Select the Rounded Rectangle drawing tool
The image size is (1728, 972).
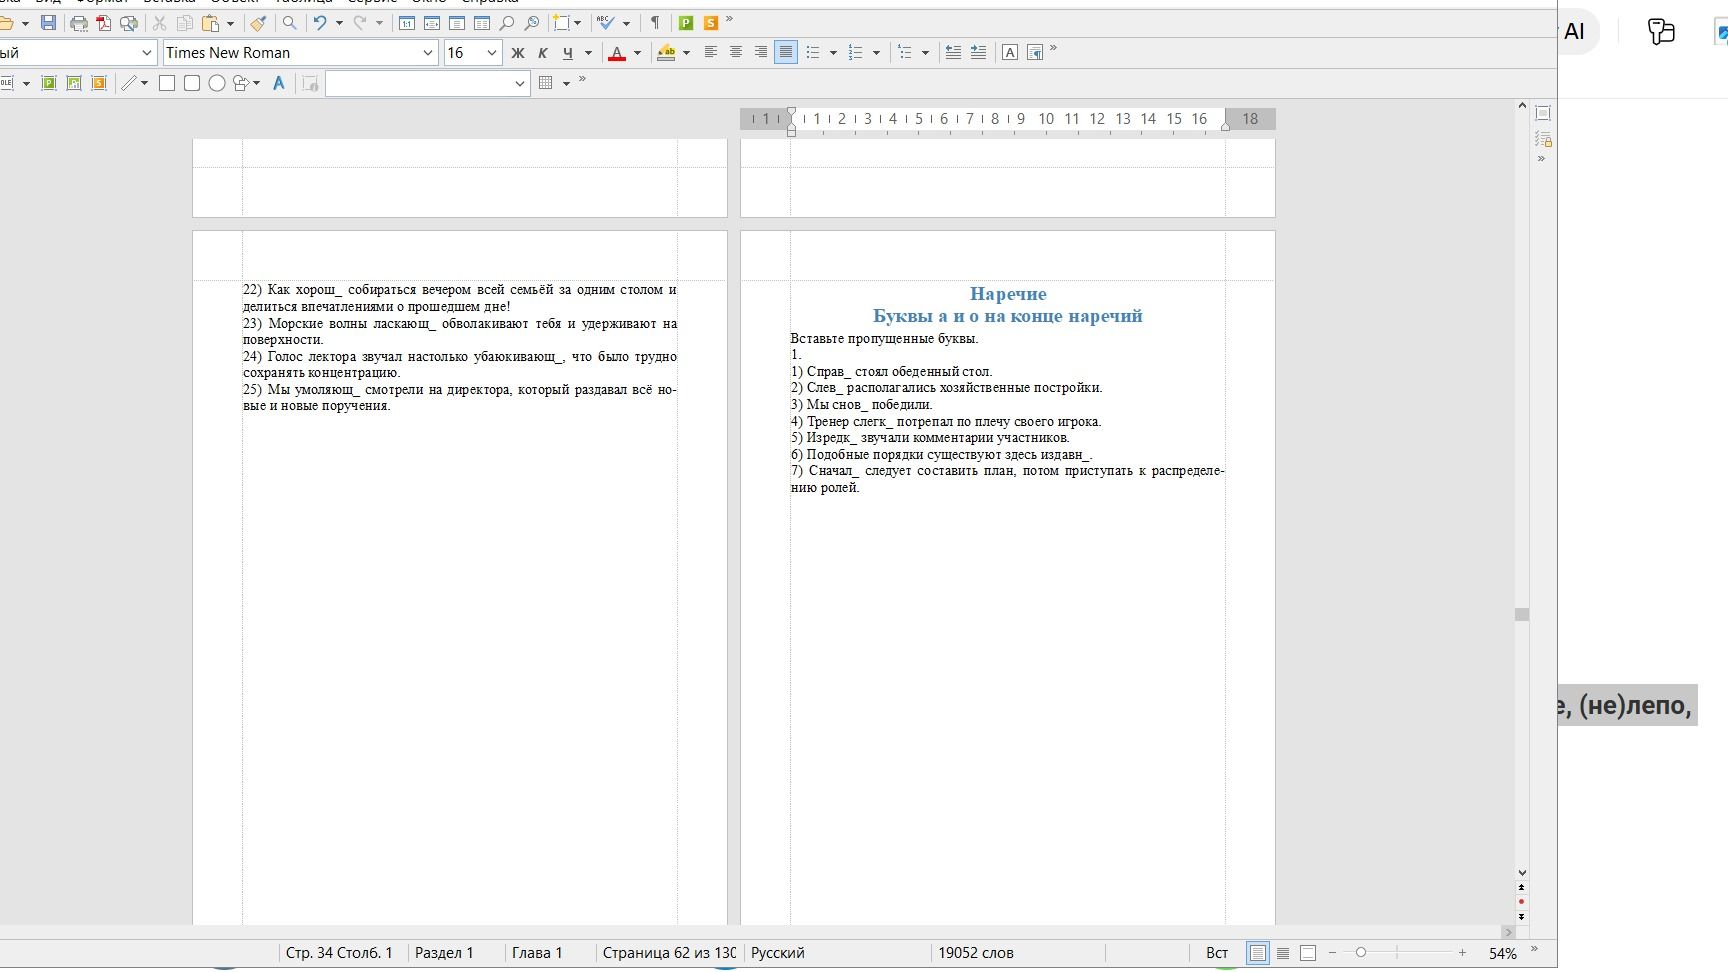192,83
